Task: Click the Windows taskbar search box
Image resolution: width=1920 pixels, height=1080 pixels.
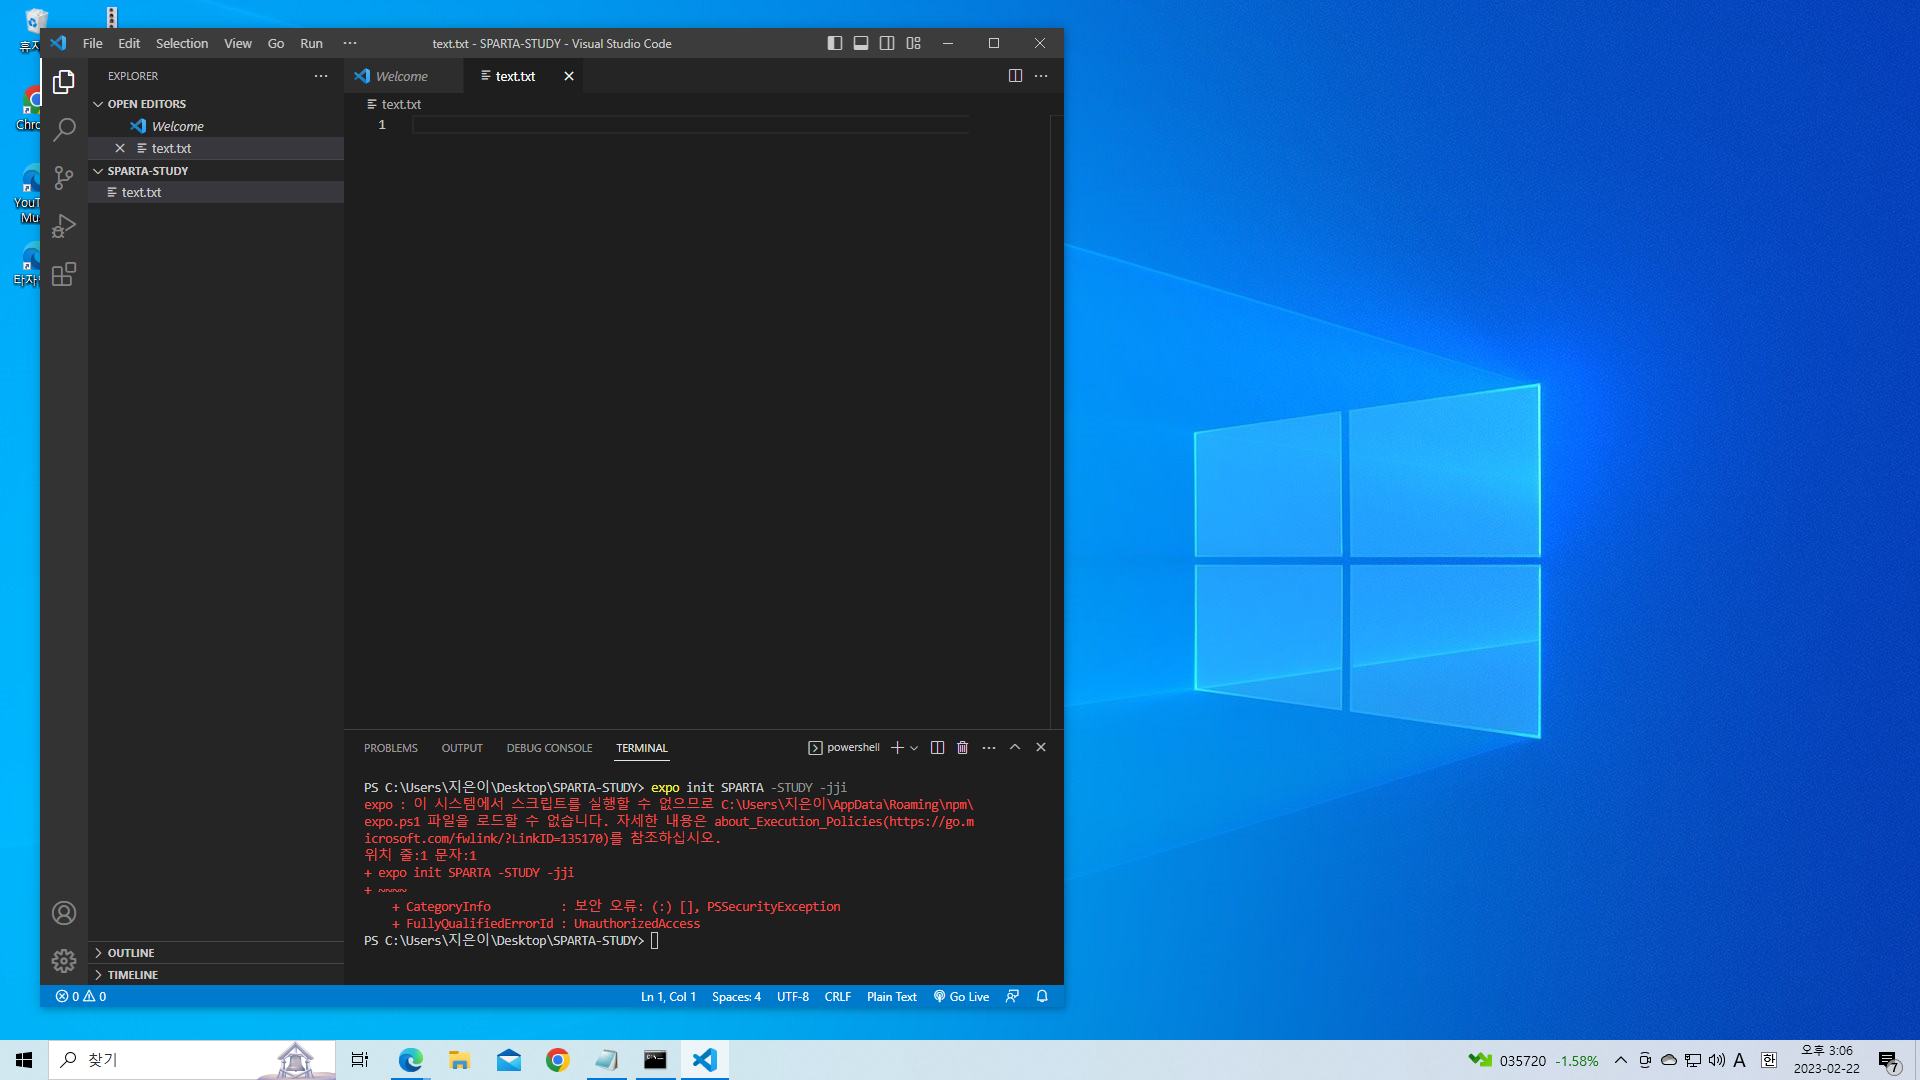Action: pyautogui.click(x=192, y=1060)
